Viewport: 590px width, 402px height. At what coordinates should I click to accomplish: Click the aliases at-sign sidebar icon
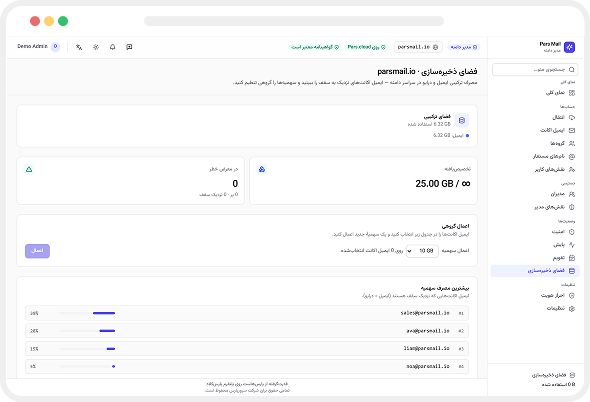coord(572,157)
